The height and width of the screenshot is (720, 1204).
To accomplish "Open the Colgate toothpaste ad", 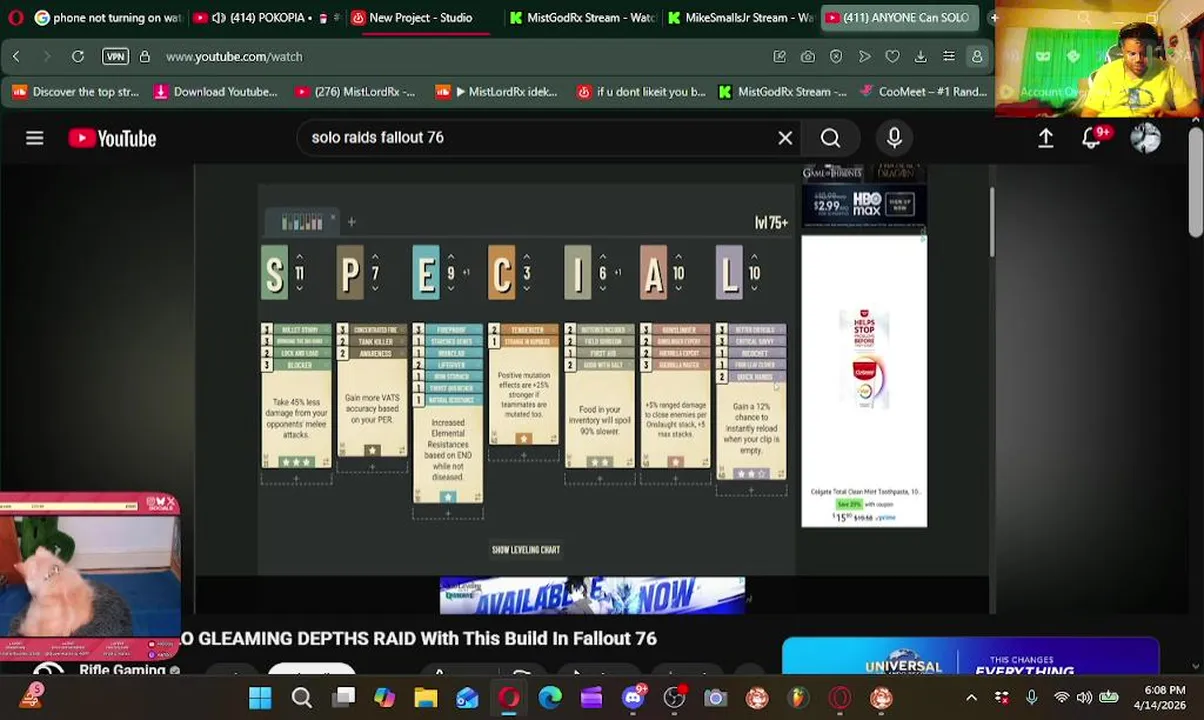I will pos(864,382).
